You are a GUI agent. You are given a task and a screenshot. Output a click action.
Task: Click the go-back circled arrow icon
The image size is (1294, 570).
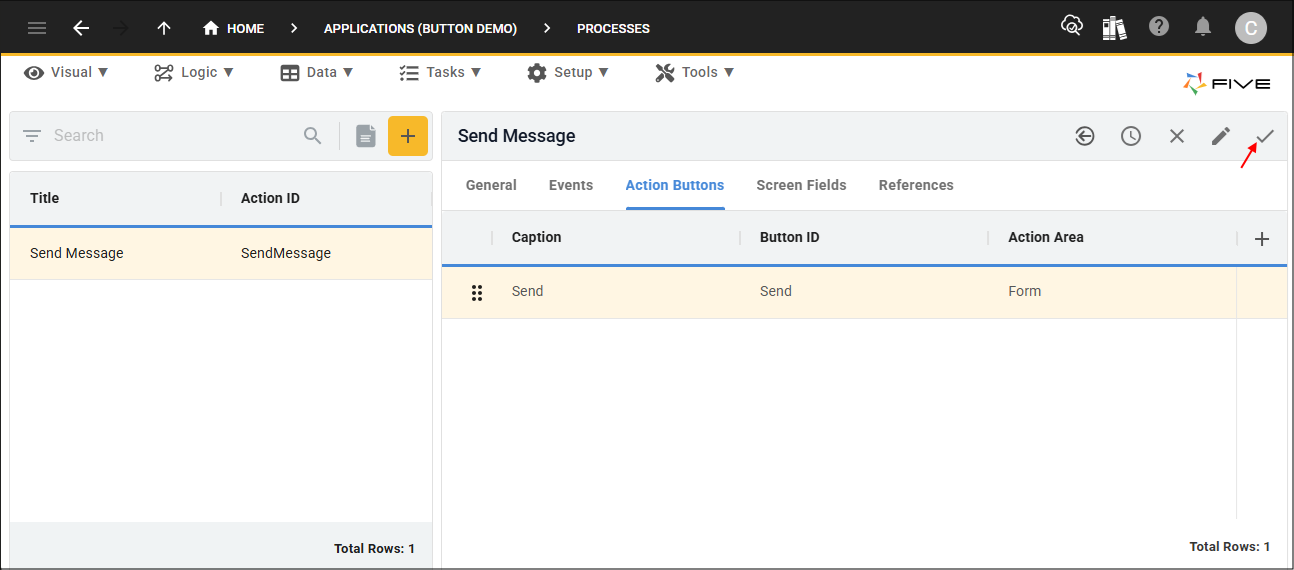click(x=1085, y=136)
